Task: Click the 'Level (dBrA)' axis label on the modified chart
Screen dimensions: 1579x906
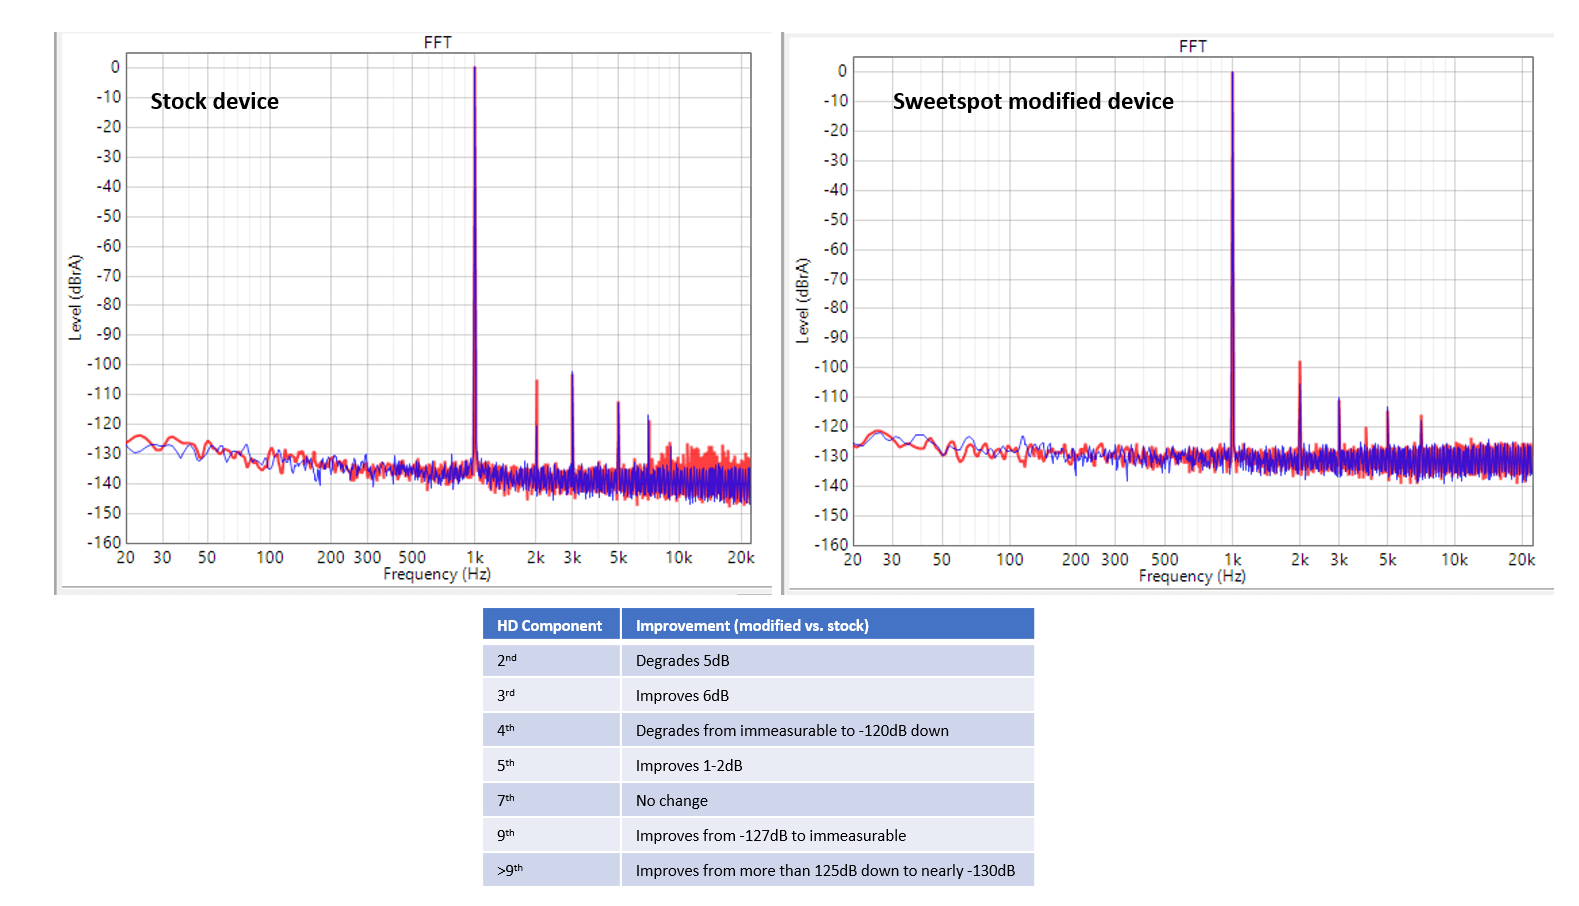Action: (802, 301)
